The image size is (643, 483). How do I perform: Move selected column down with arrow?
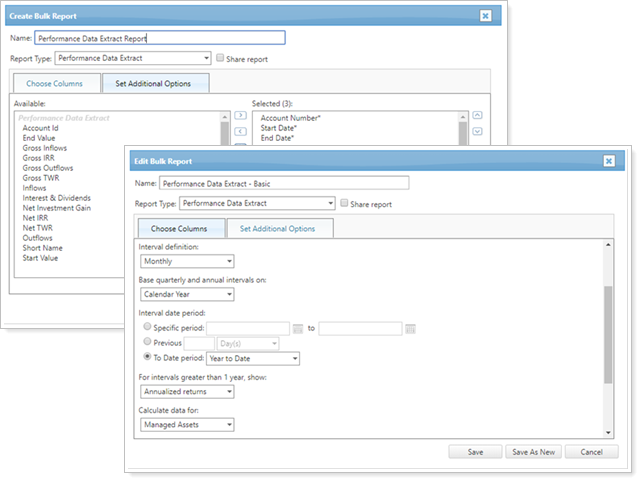point(477,131)
